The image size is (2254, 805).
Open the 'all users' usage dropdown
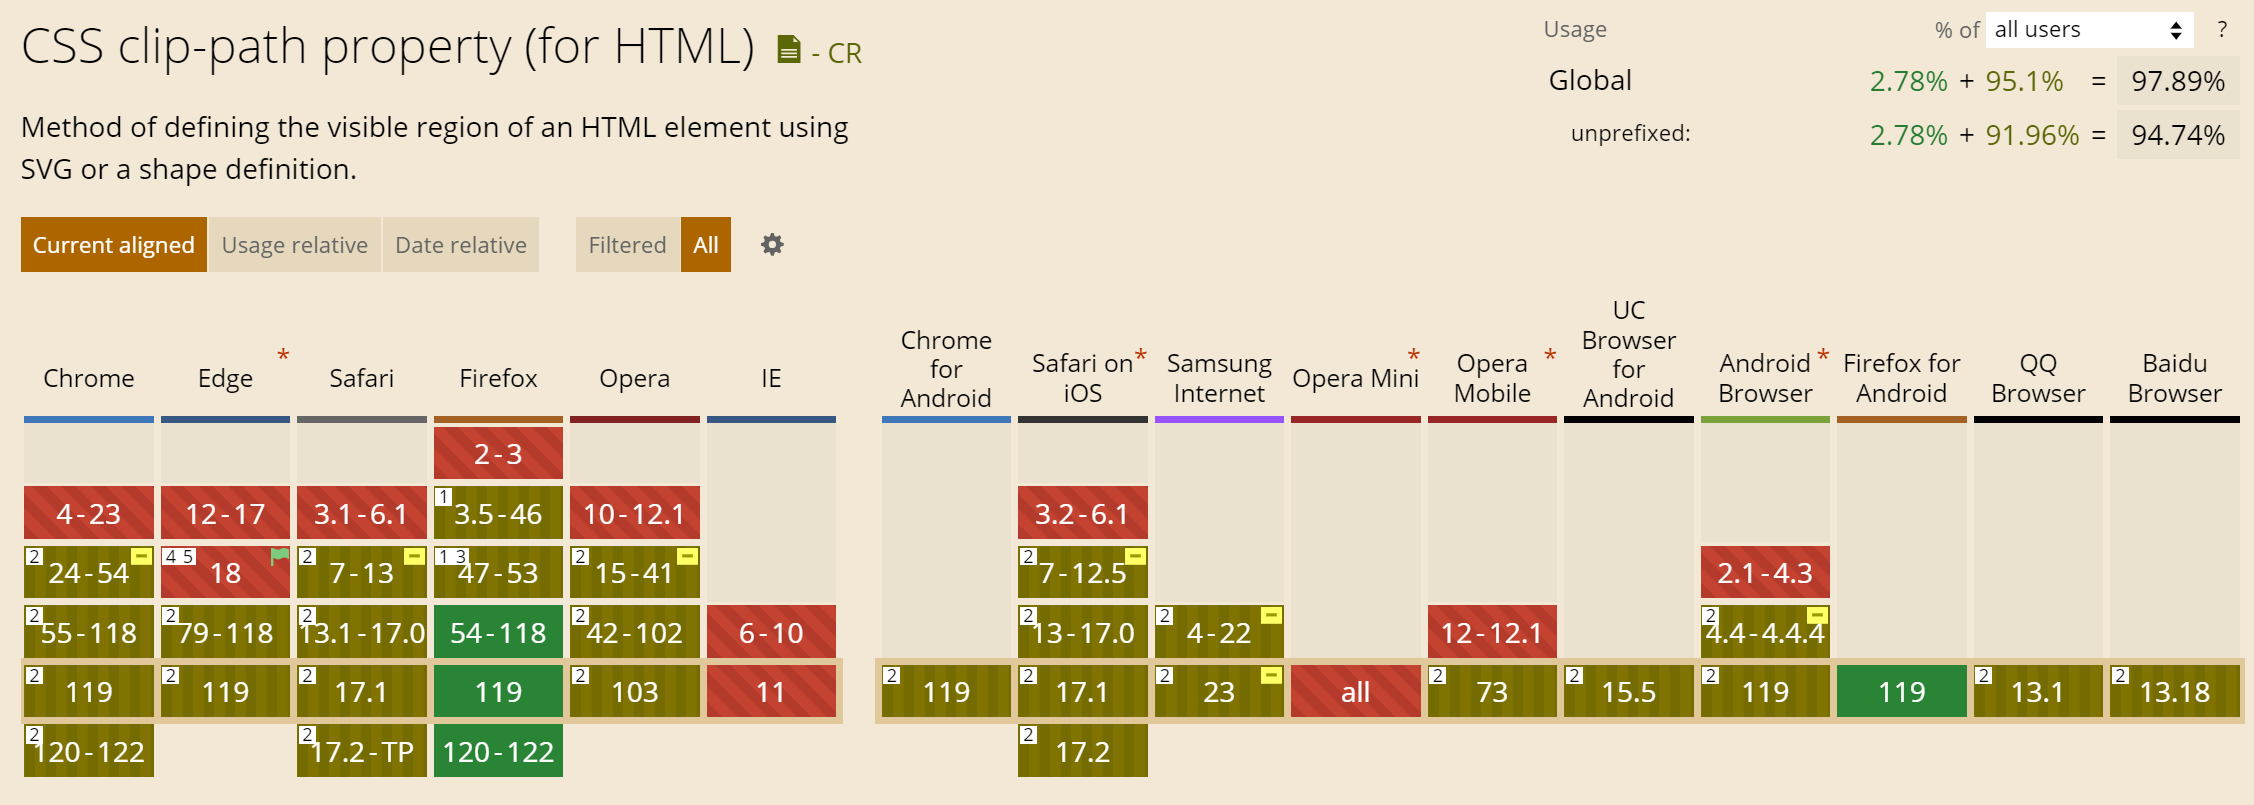(x=2089, y=29)
